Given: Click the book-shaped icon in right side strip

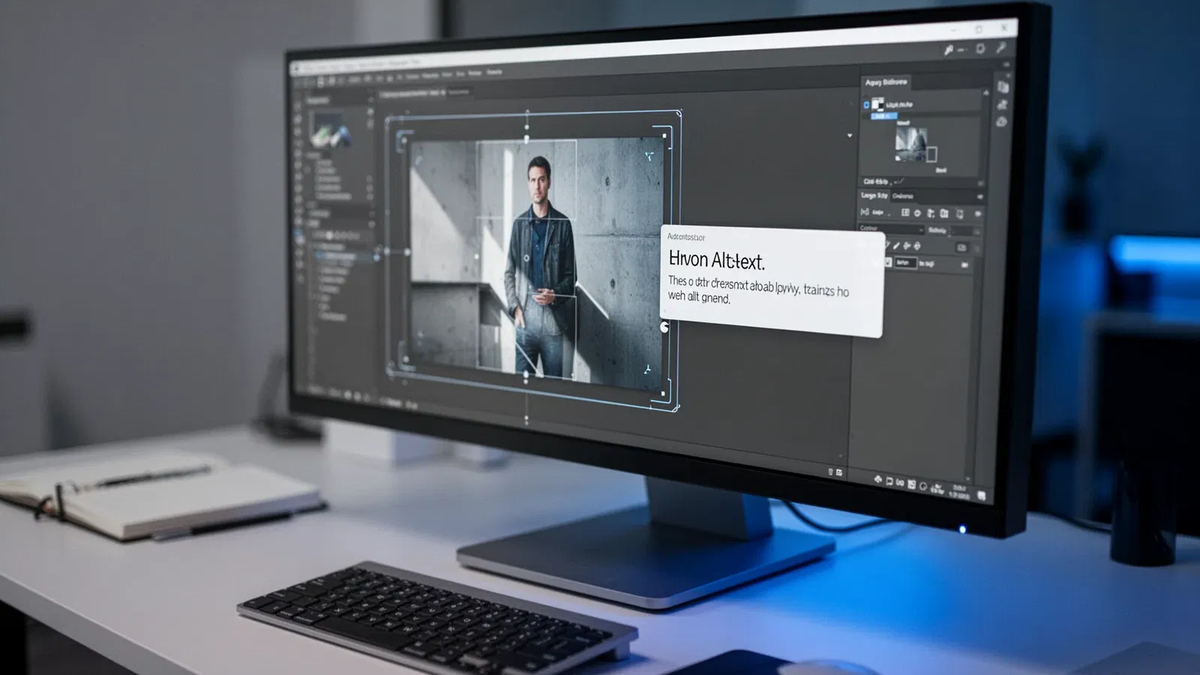Looking at the screenshot, I should pyautogui.click(x=1002, y=87).
